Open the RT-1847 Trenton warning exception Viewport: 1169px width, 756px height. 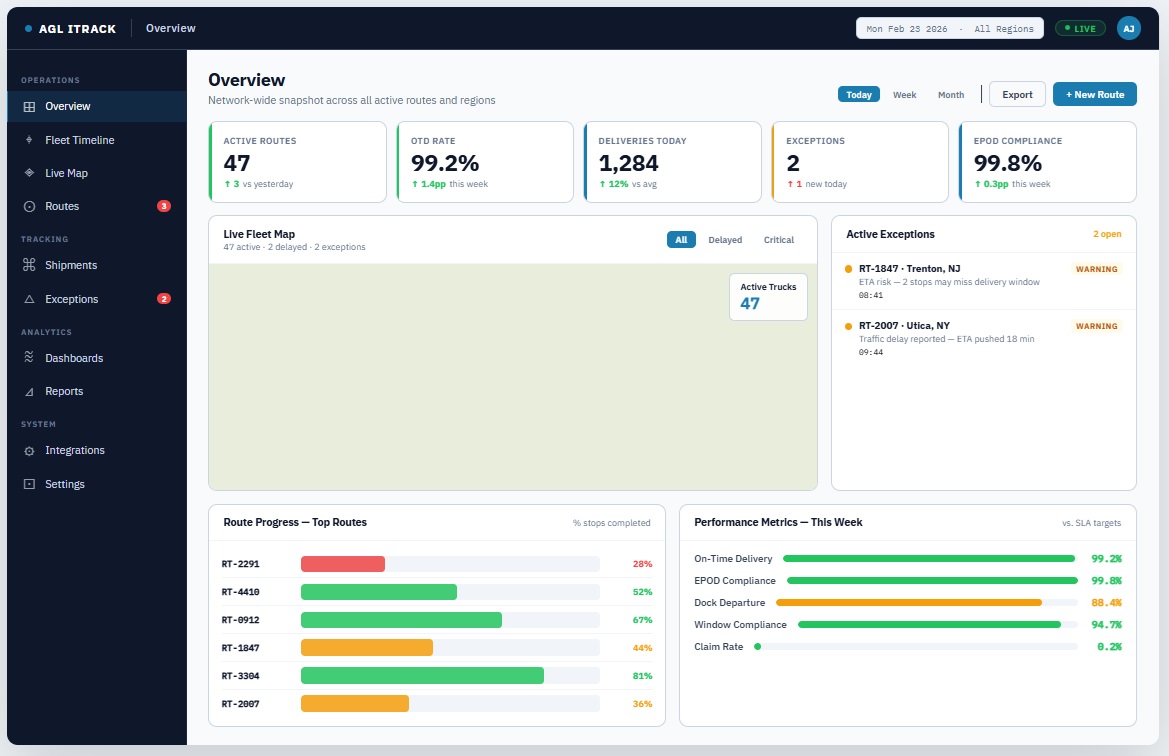983,279
